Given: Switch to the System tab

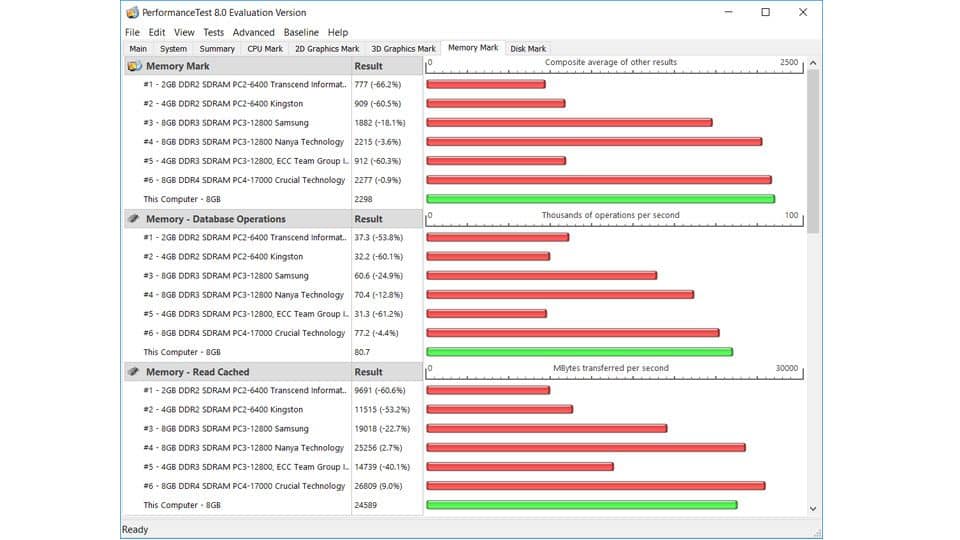Looking at the screenshot, I should (x=173, y=48).
